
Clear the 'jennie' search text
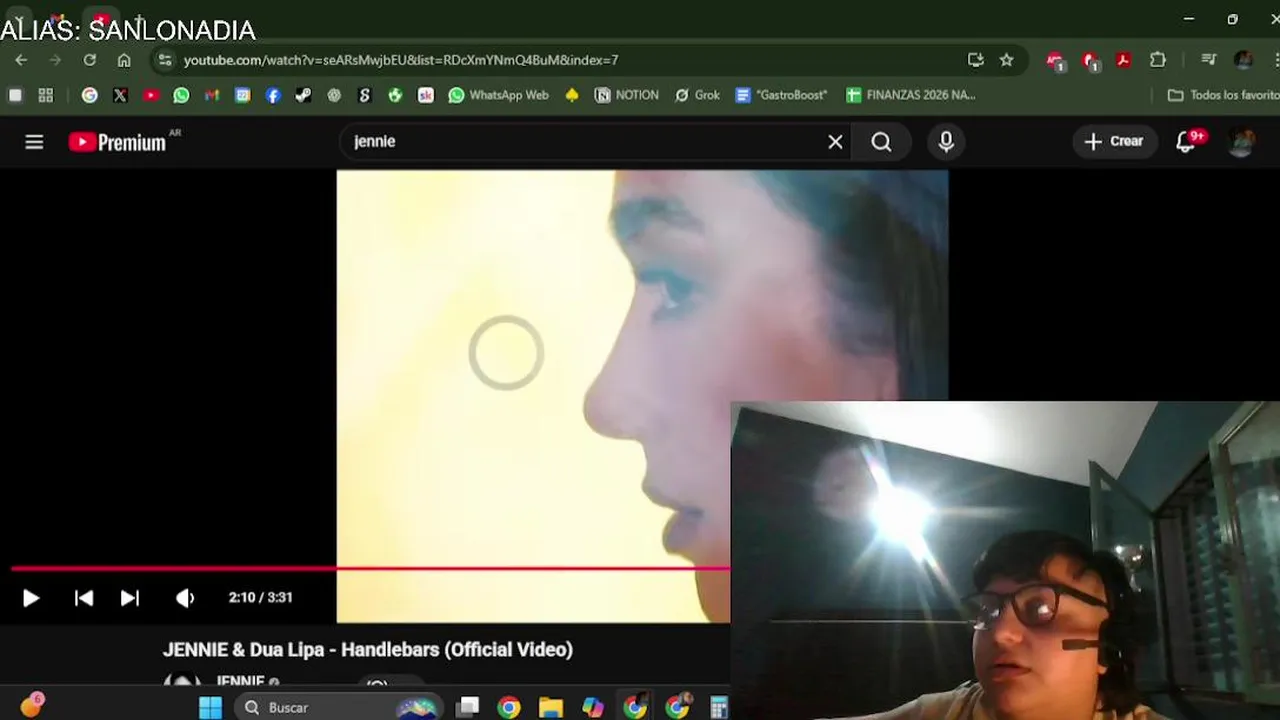tap(835, 142)
